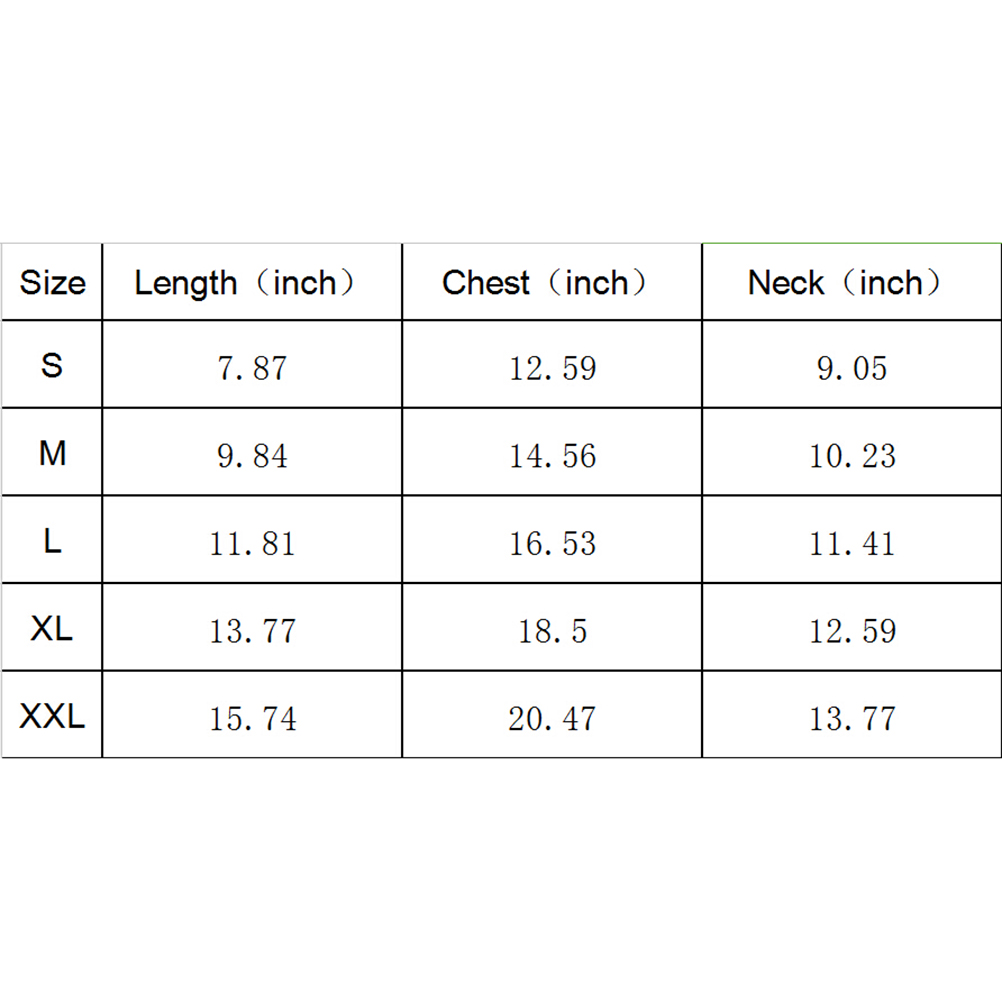Click the XXL size row label
Image resolution: width=1002 pixels, height=1002 pixels.
click(x=52, y=716)
